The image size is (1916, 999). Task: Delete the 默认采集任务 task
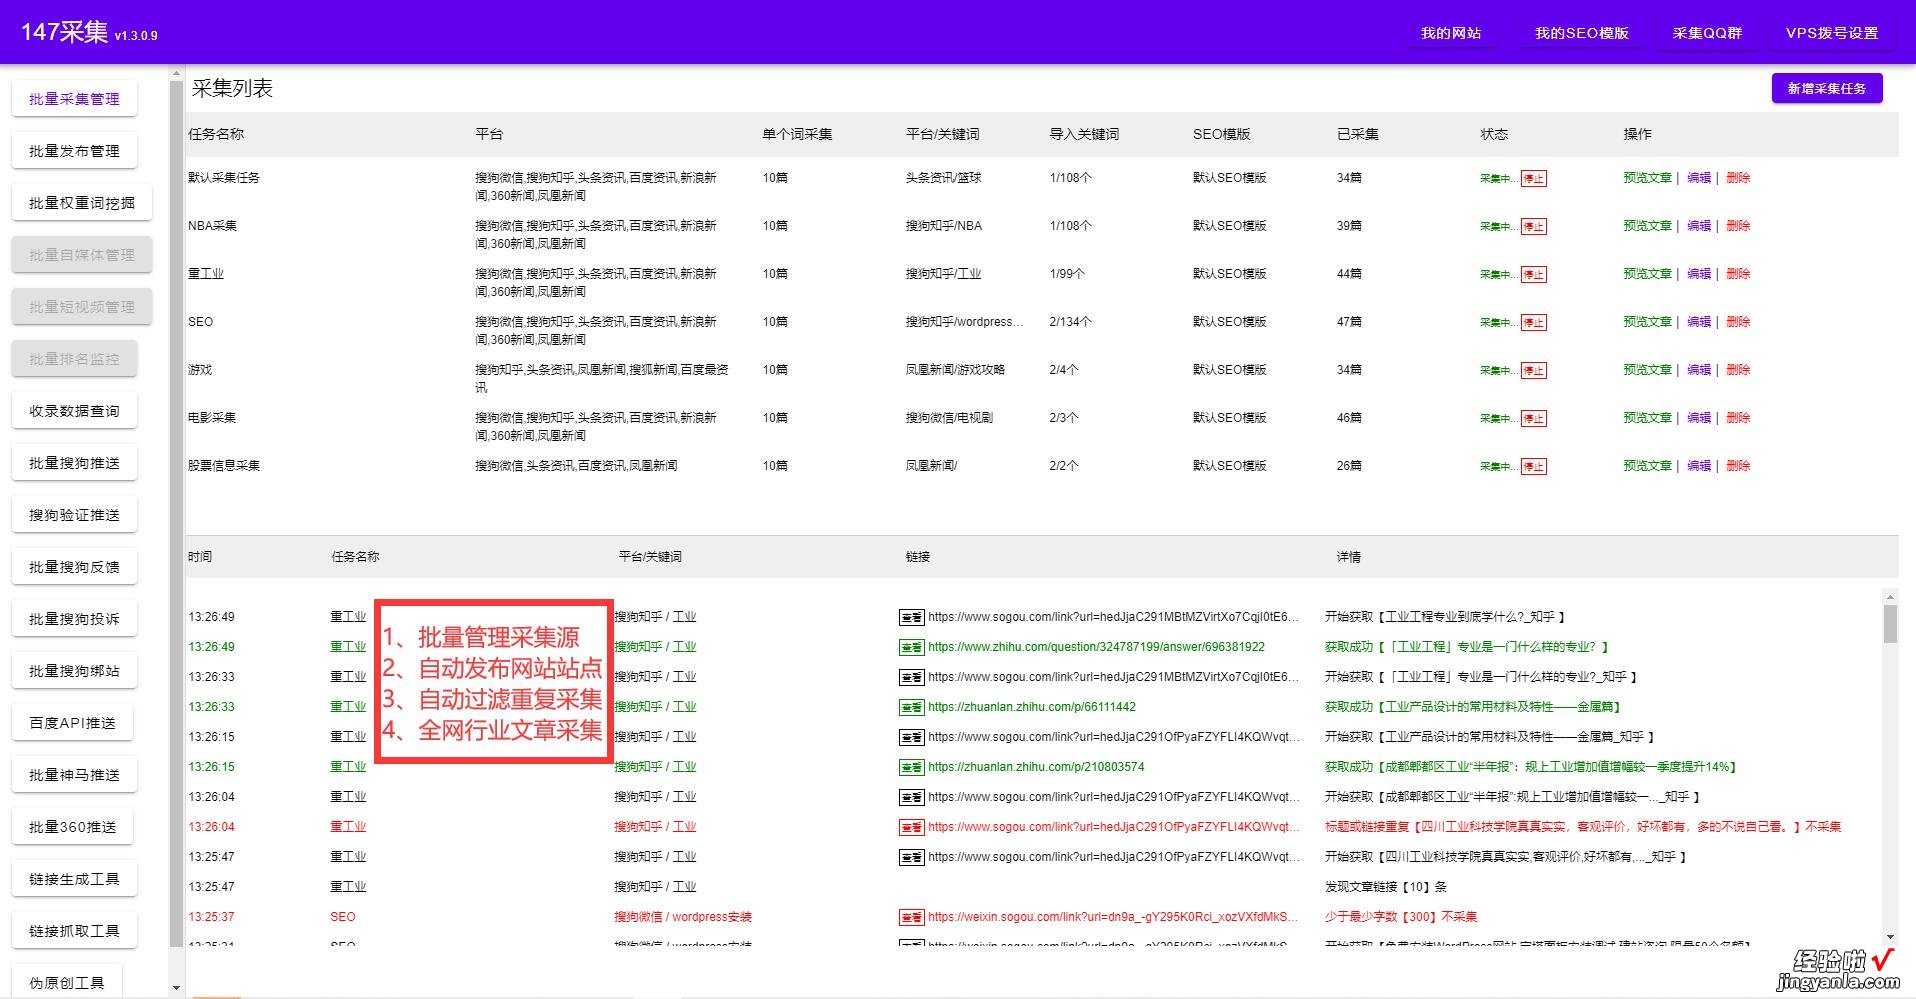[1738, 178]
